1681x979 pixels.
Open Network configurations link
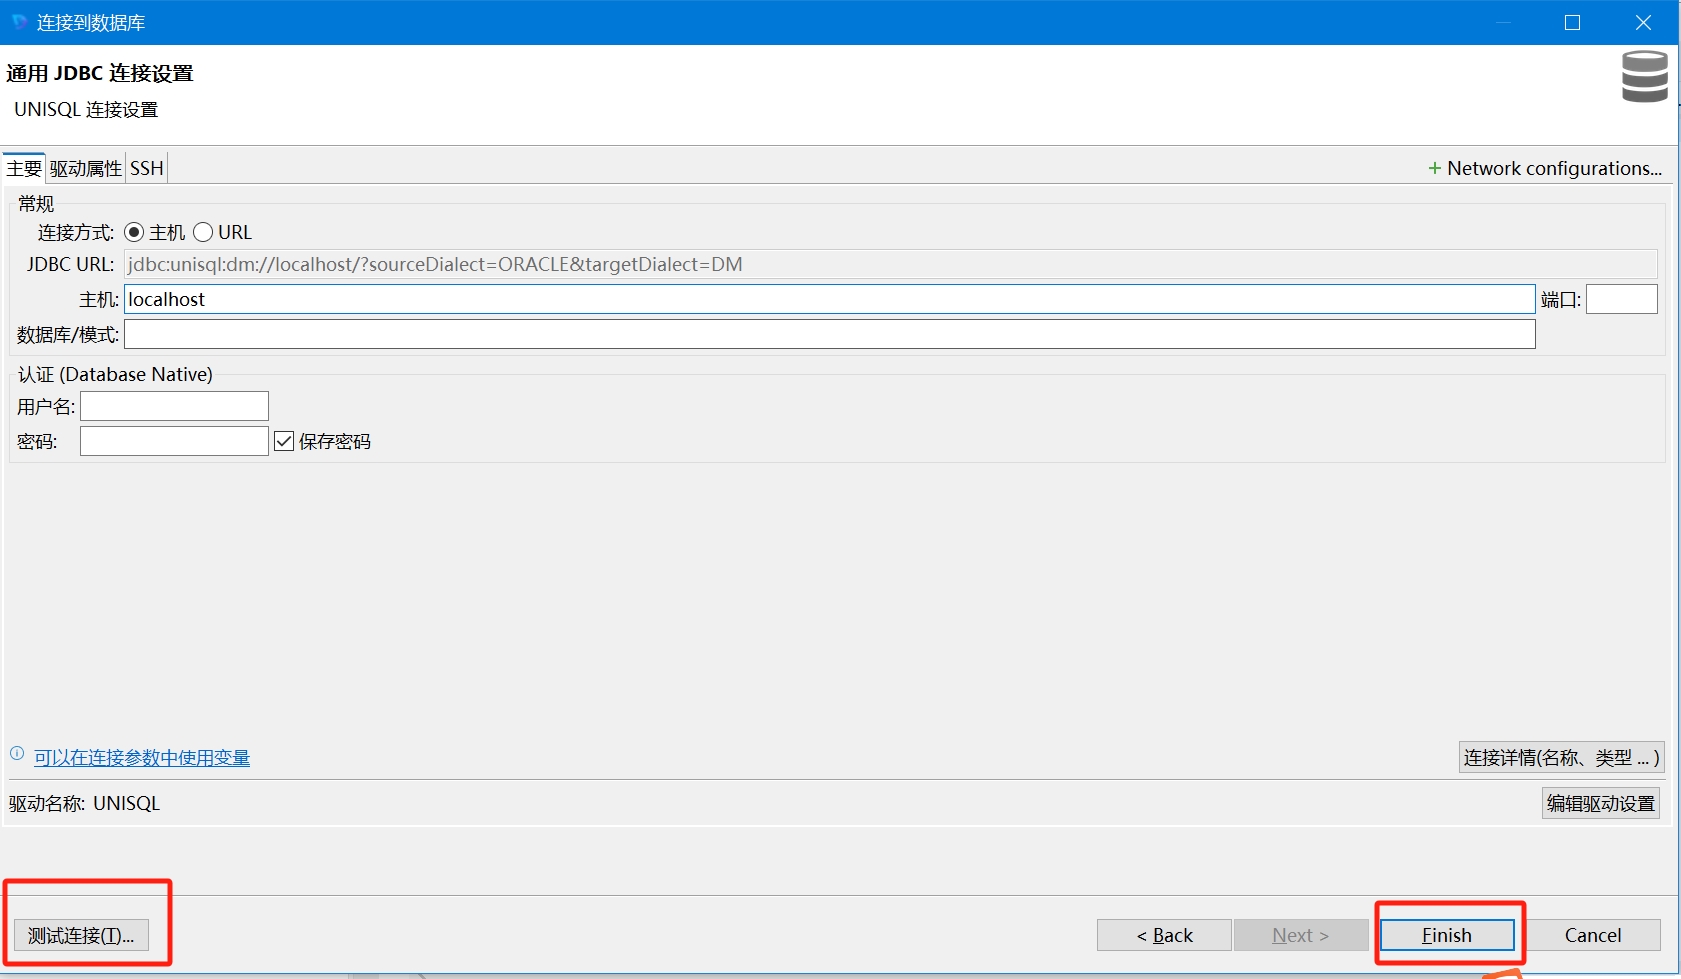coord(1554,168)
